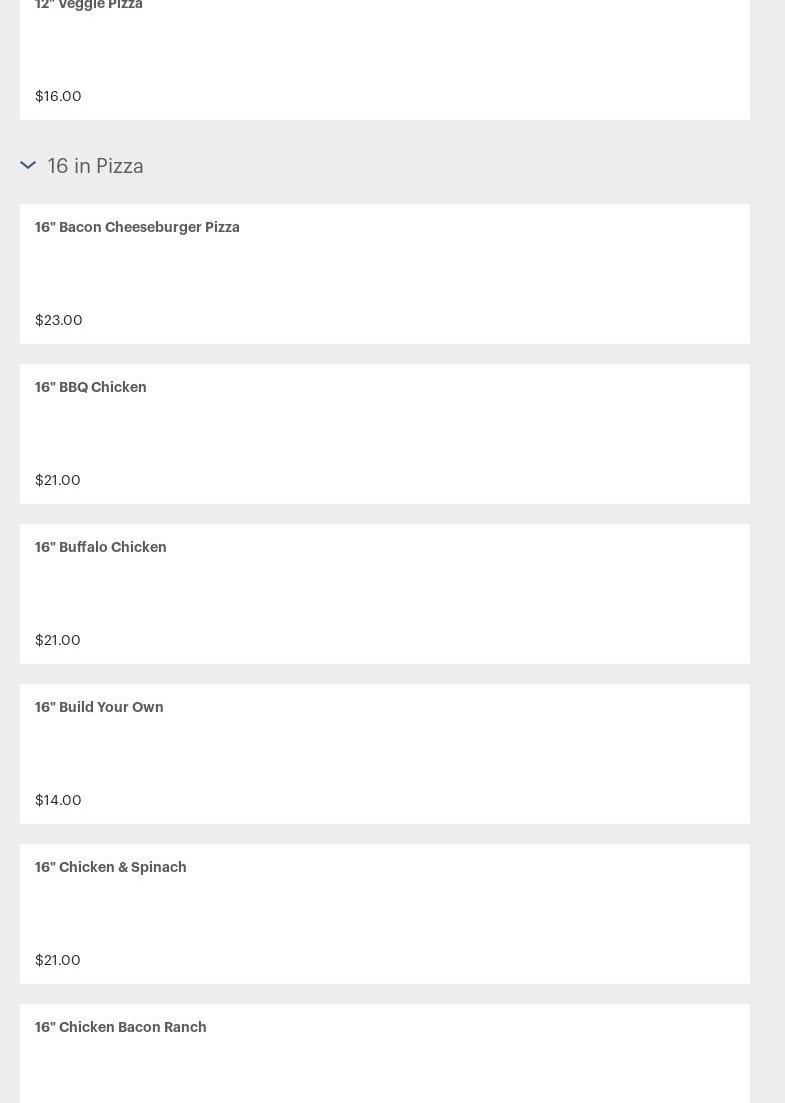Image resolution: width=785 pixels, height=1103 pixels.
Task: Click the $16.00 price on Veggie Pizza
Action: [x=58, y=96]
